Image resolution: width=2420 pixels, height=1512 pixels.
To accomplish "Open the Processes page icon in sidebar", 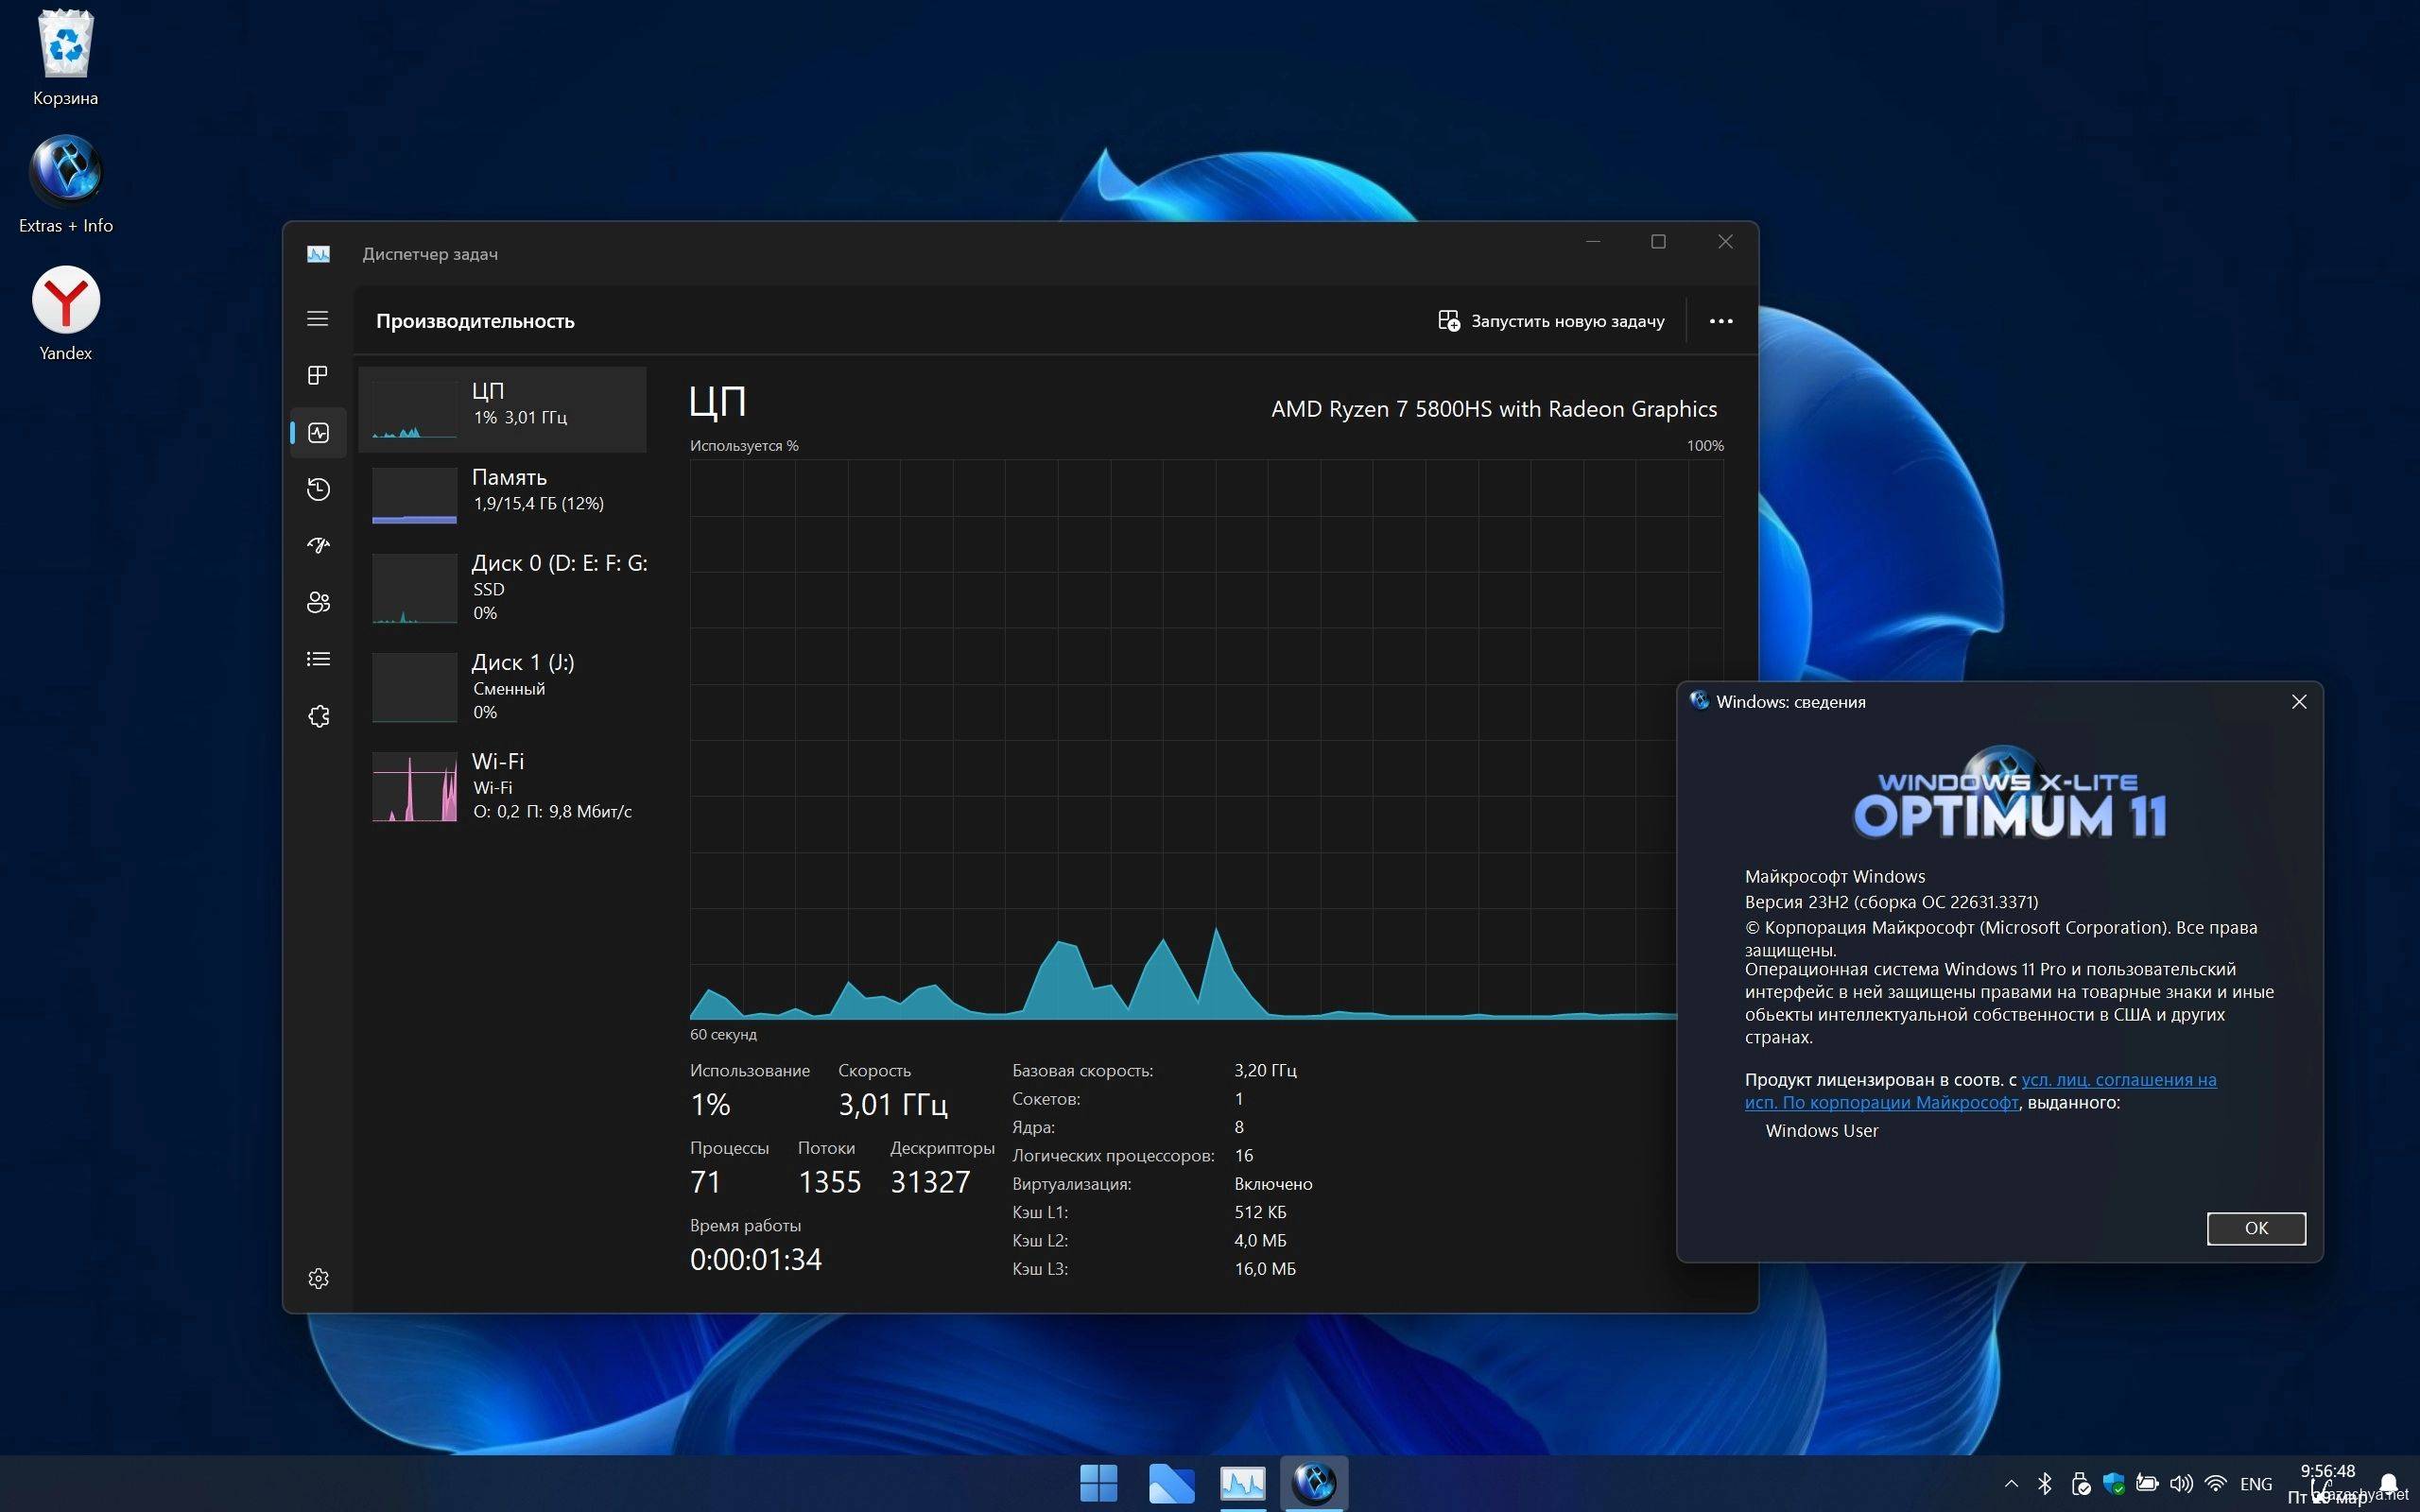I will click(318, 375).
